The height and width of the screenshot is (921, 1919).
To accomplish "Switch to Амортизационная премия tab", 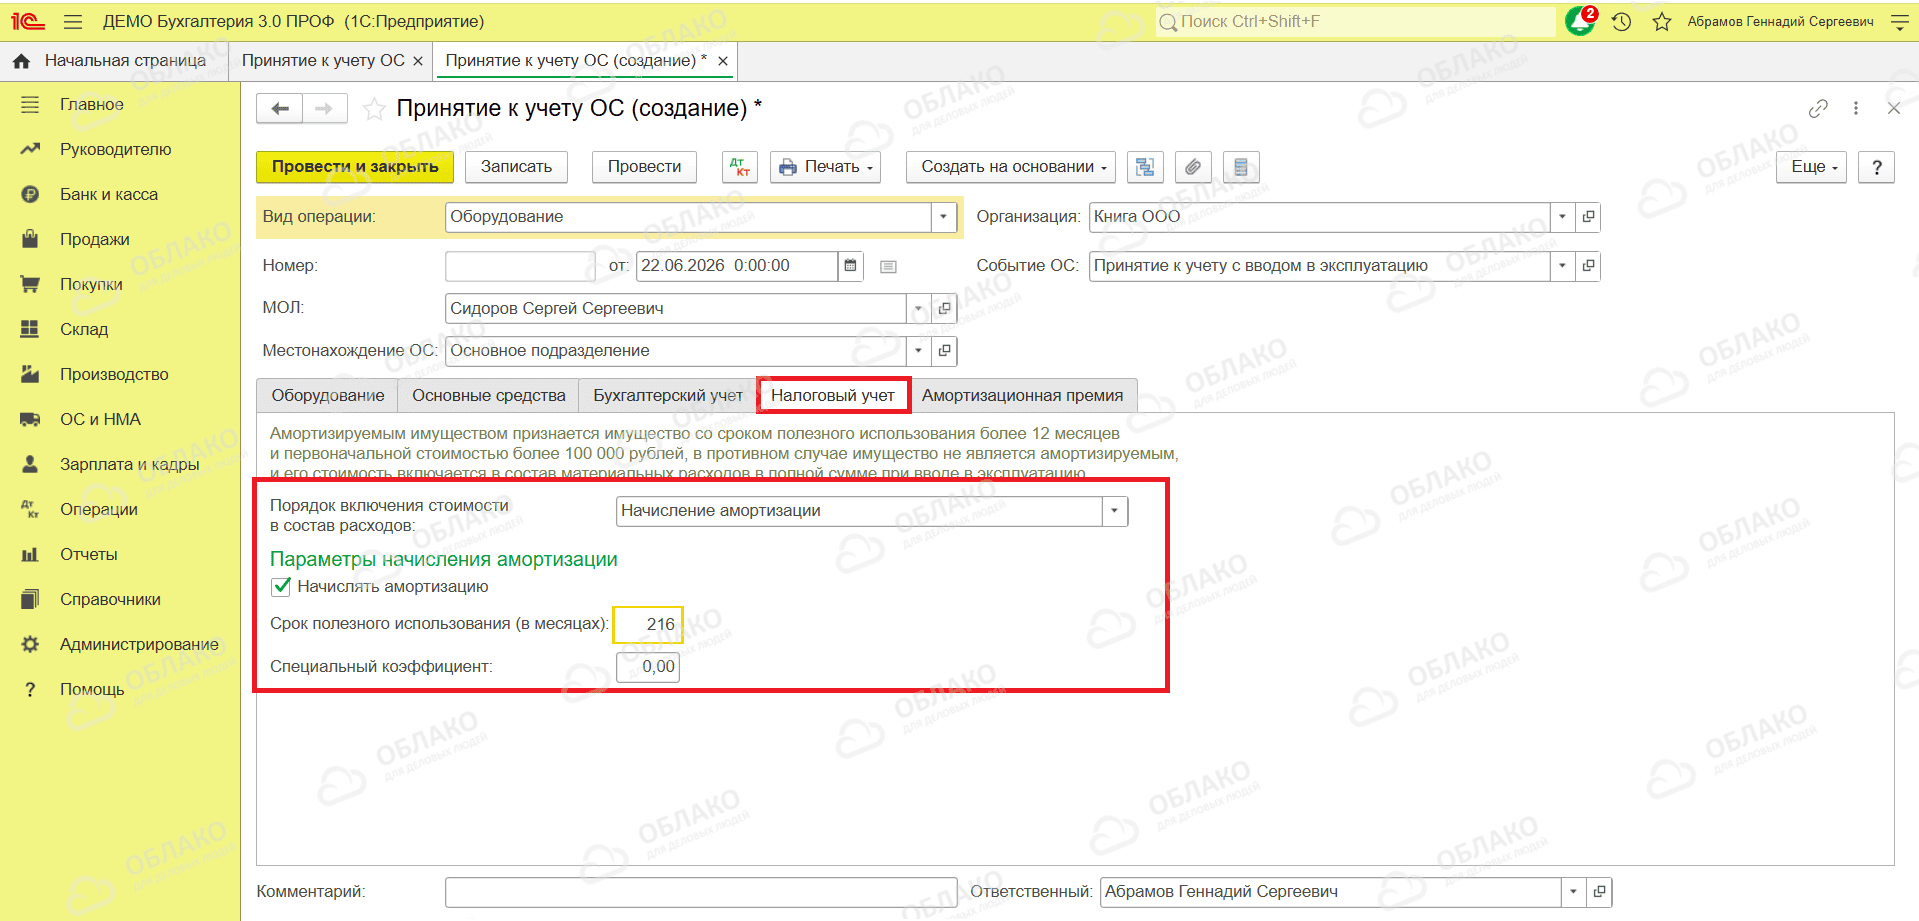I will (x=1022, y=396).
